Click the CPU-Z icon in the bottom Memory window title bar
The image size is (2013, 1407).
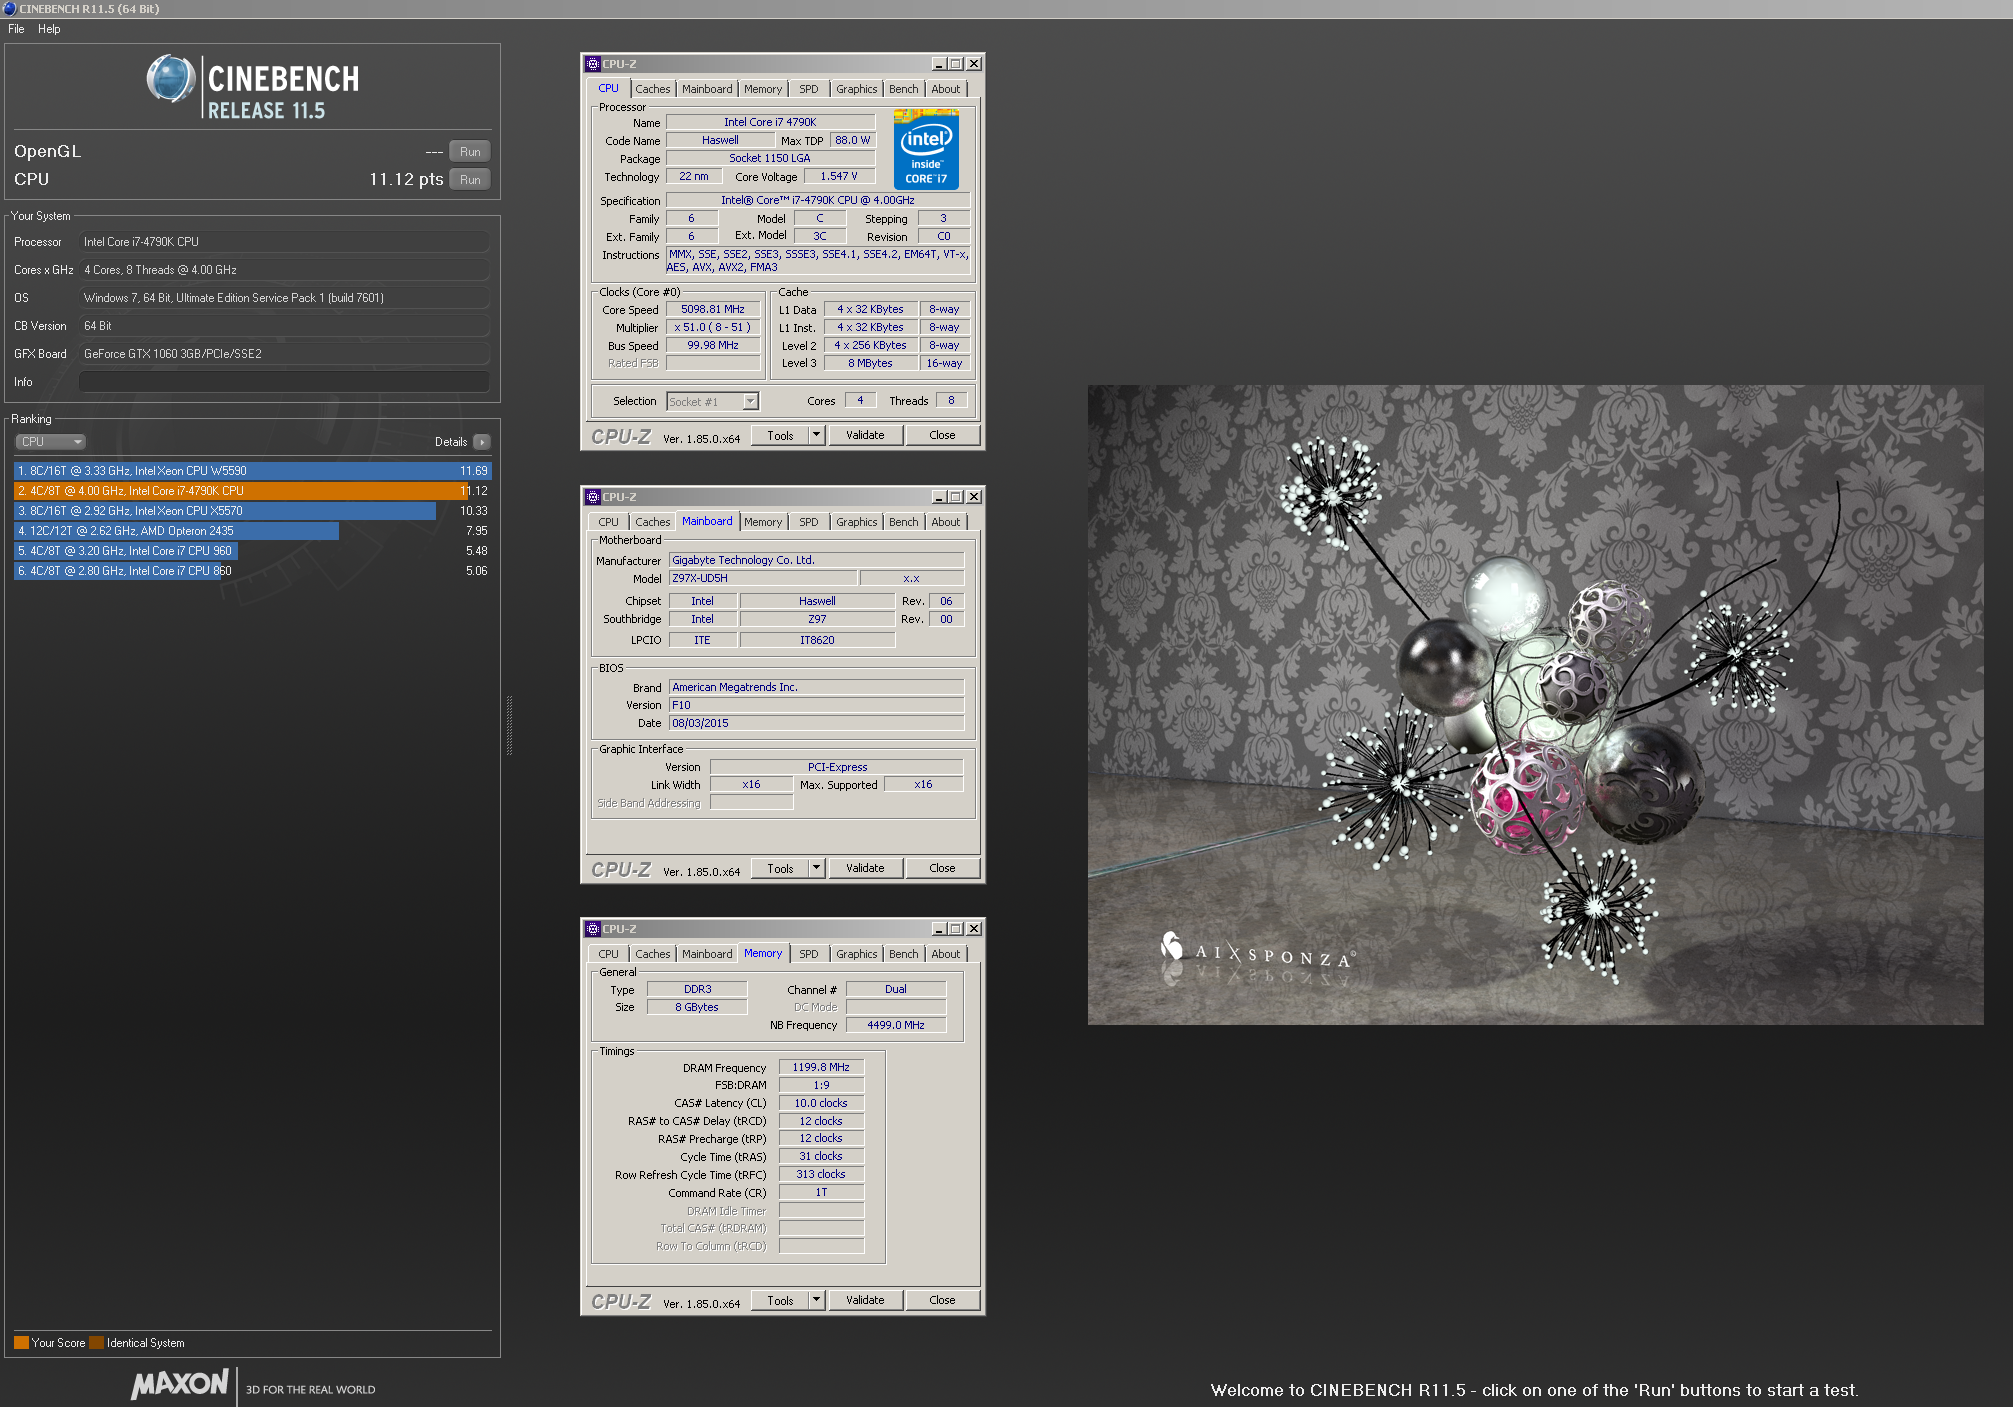(x=593, y=929)
